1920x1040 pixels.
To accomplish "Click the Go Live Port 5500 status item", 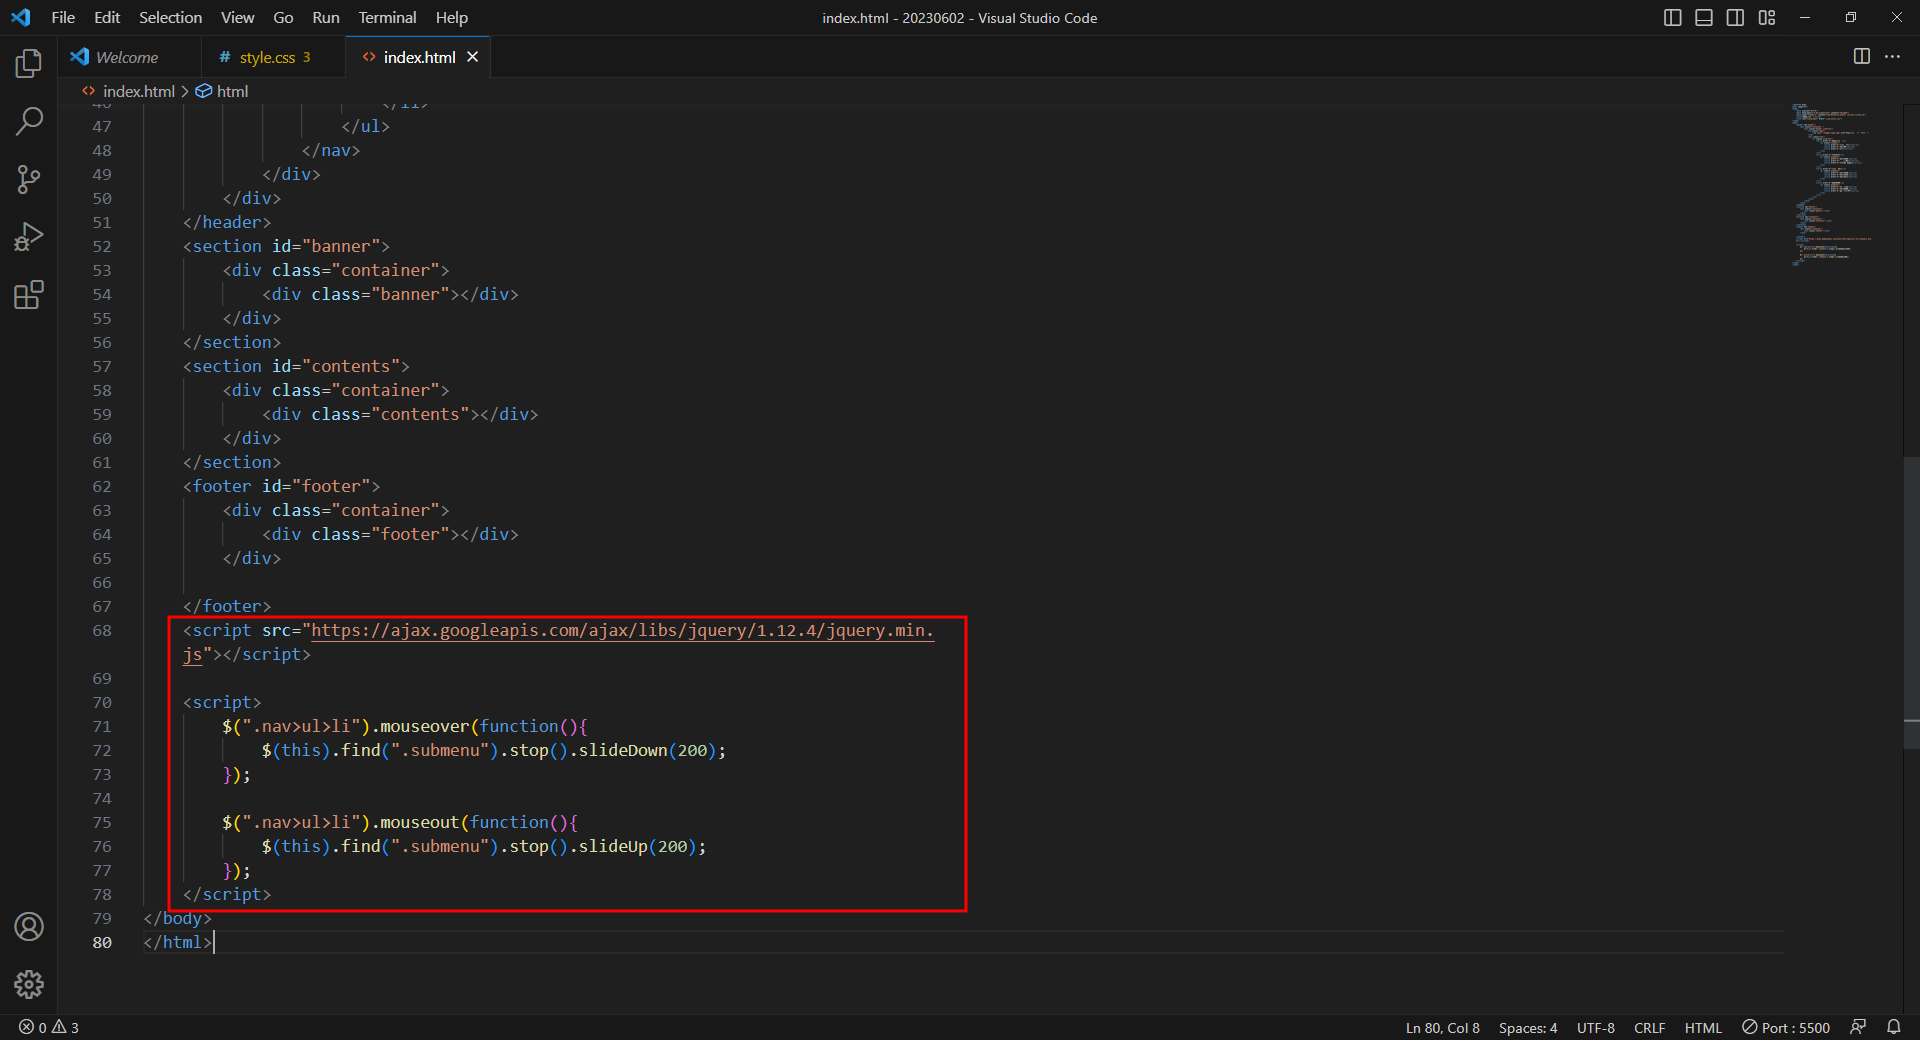I will click(x=1786, y=1027).
